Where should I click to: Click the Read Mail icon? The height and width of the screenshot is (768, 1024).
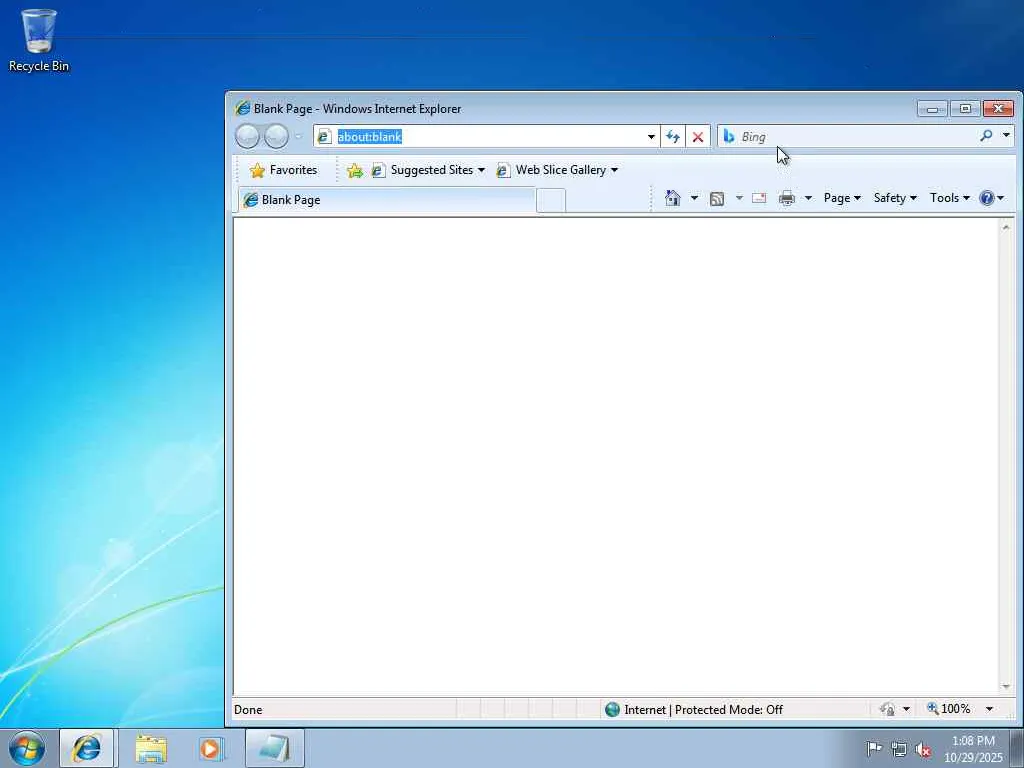tap(759, 198)
